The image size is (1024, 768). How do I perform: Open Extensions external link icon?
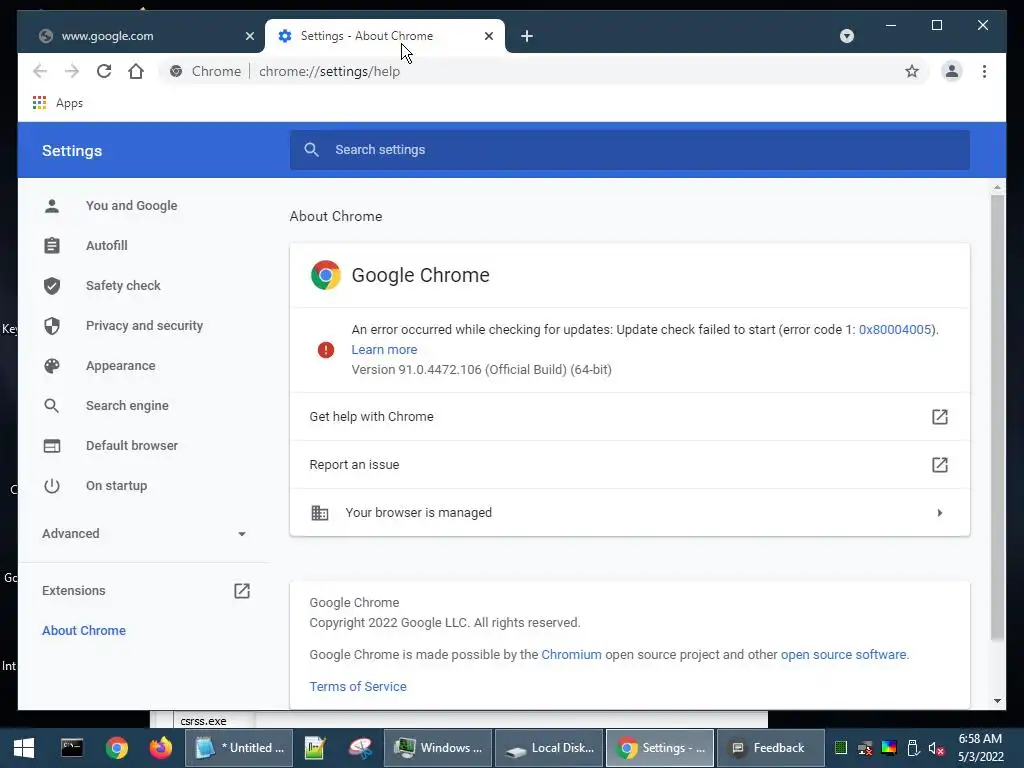[x=242, y=591]
